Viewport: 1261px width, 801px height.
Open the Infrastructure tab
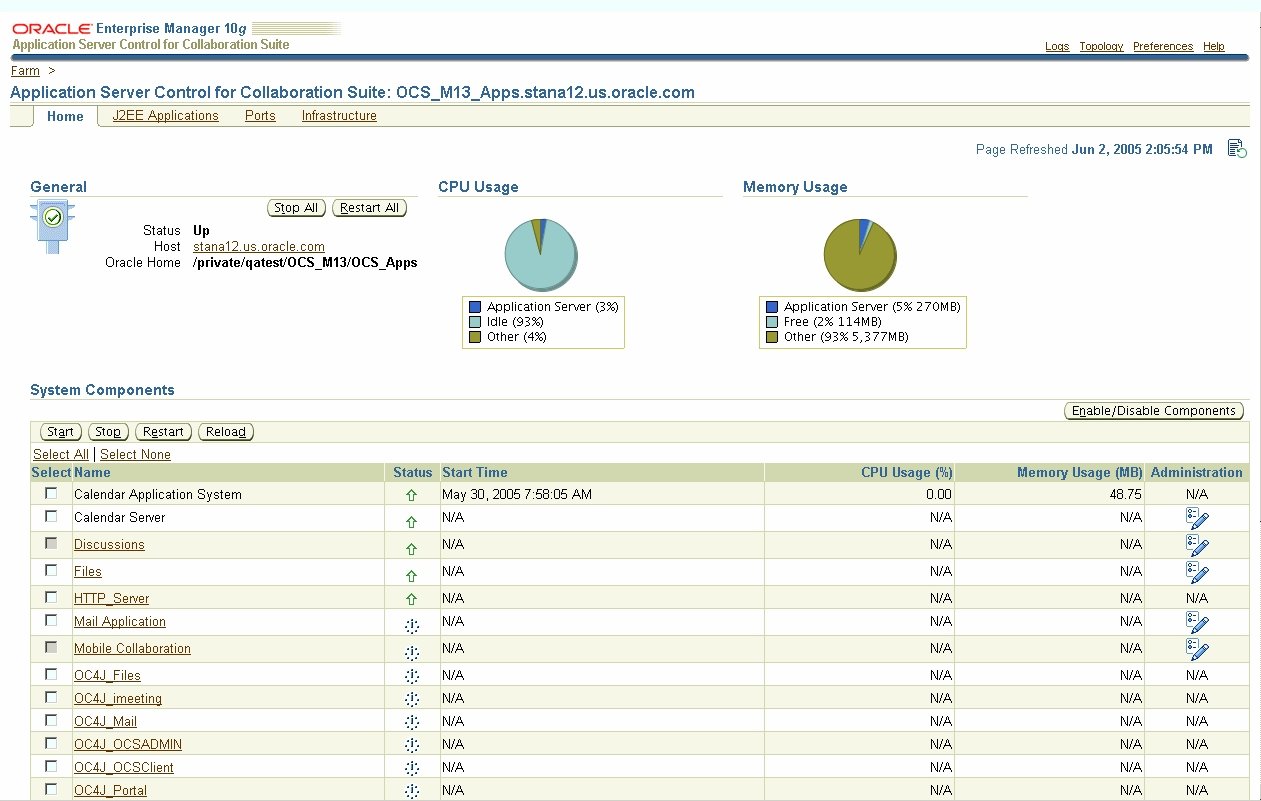coord(339,116)
